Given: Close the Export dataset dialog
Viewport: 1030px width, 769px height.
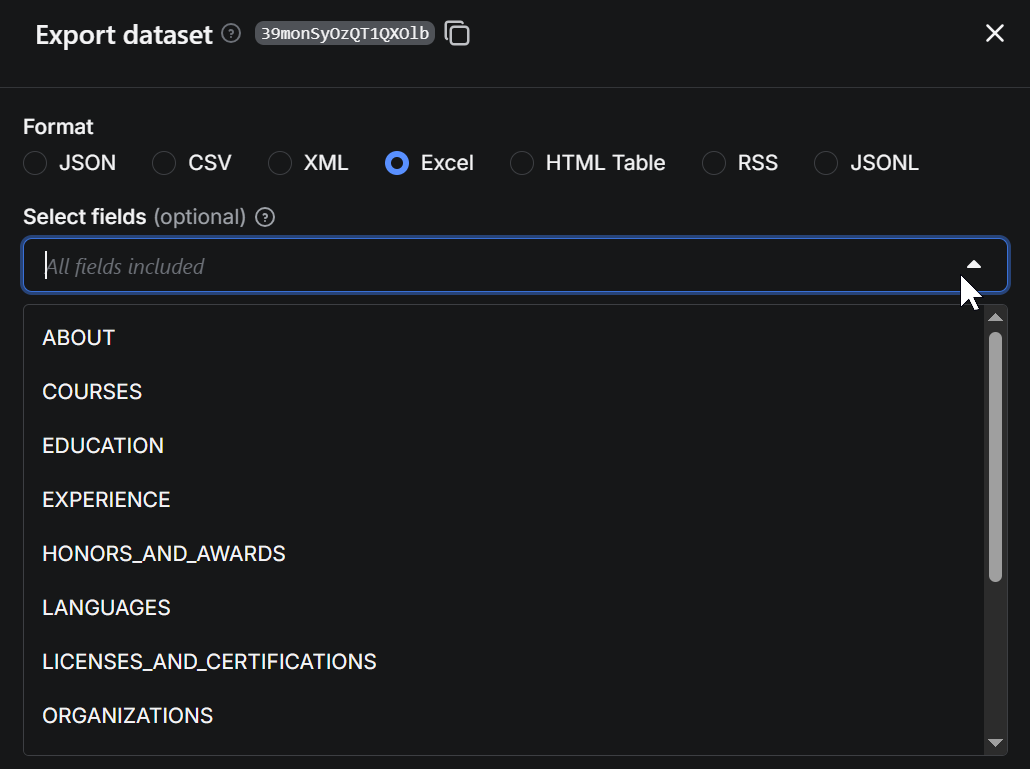Looking at the screenshot, I should pos(994,34).
